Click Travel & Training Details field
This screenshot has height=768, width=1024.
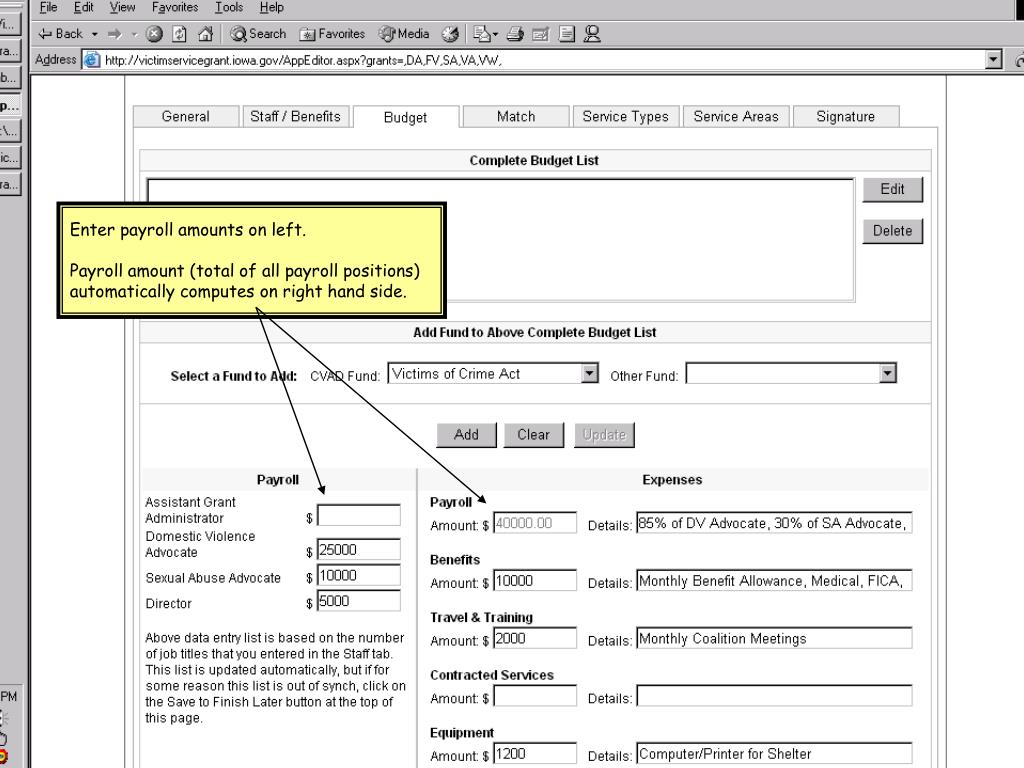coord(774,638)
